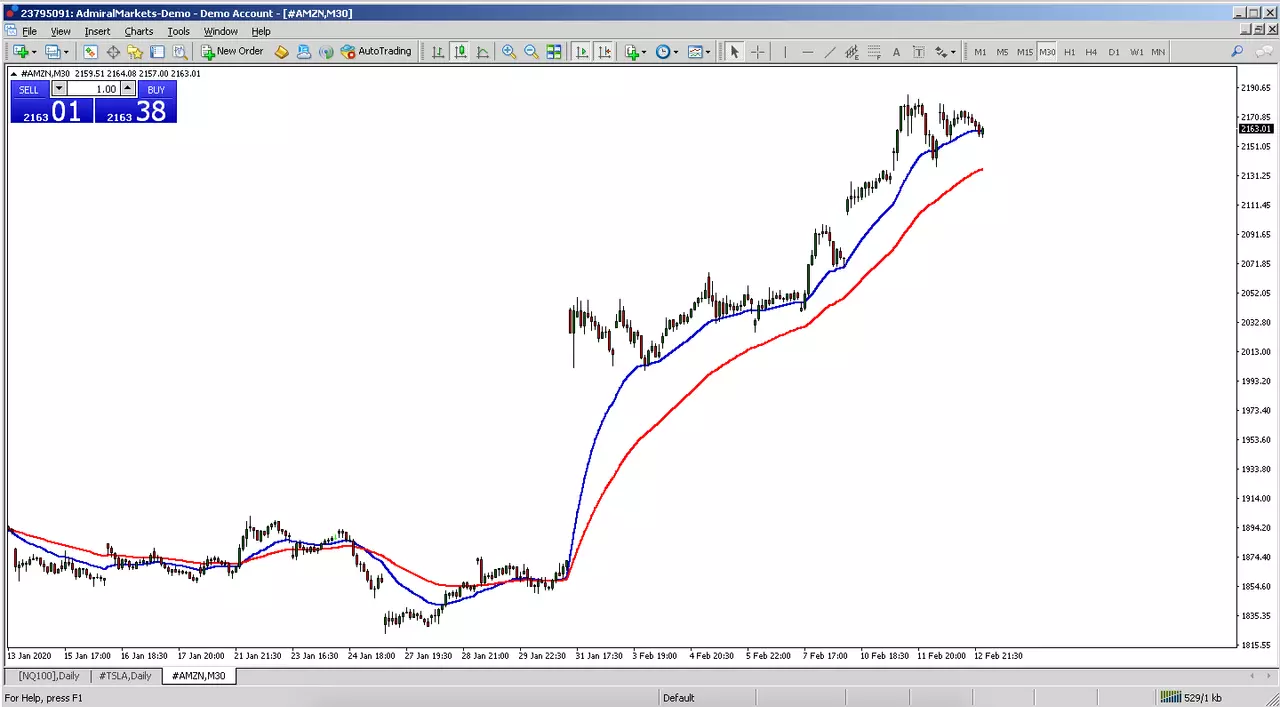Toggle the AutoTrading button
Screen dimensions: 1280x707
(x=376, y=52)
